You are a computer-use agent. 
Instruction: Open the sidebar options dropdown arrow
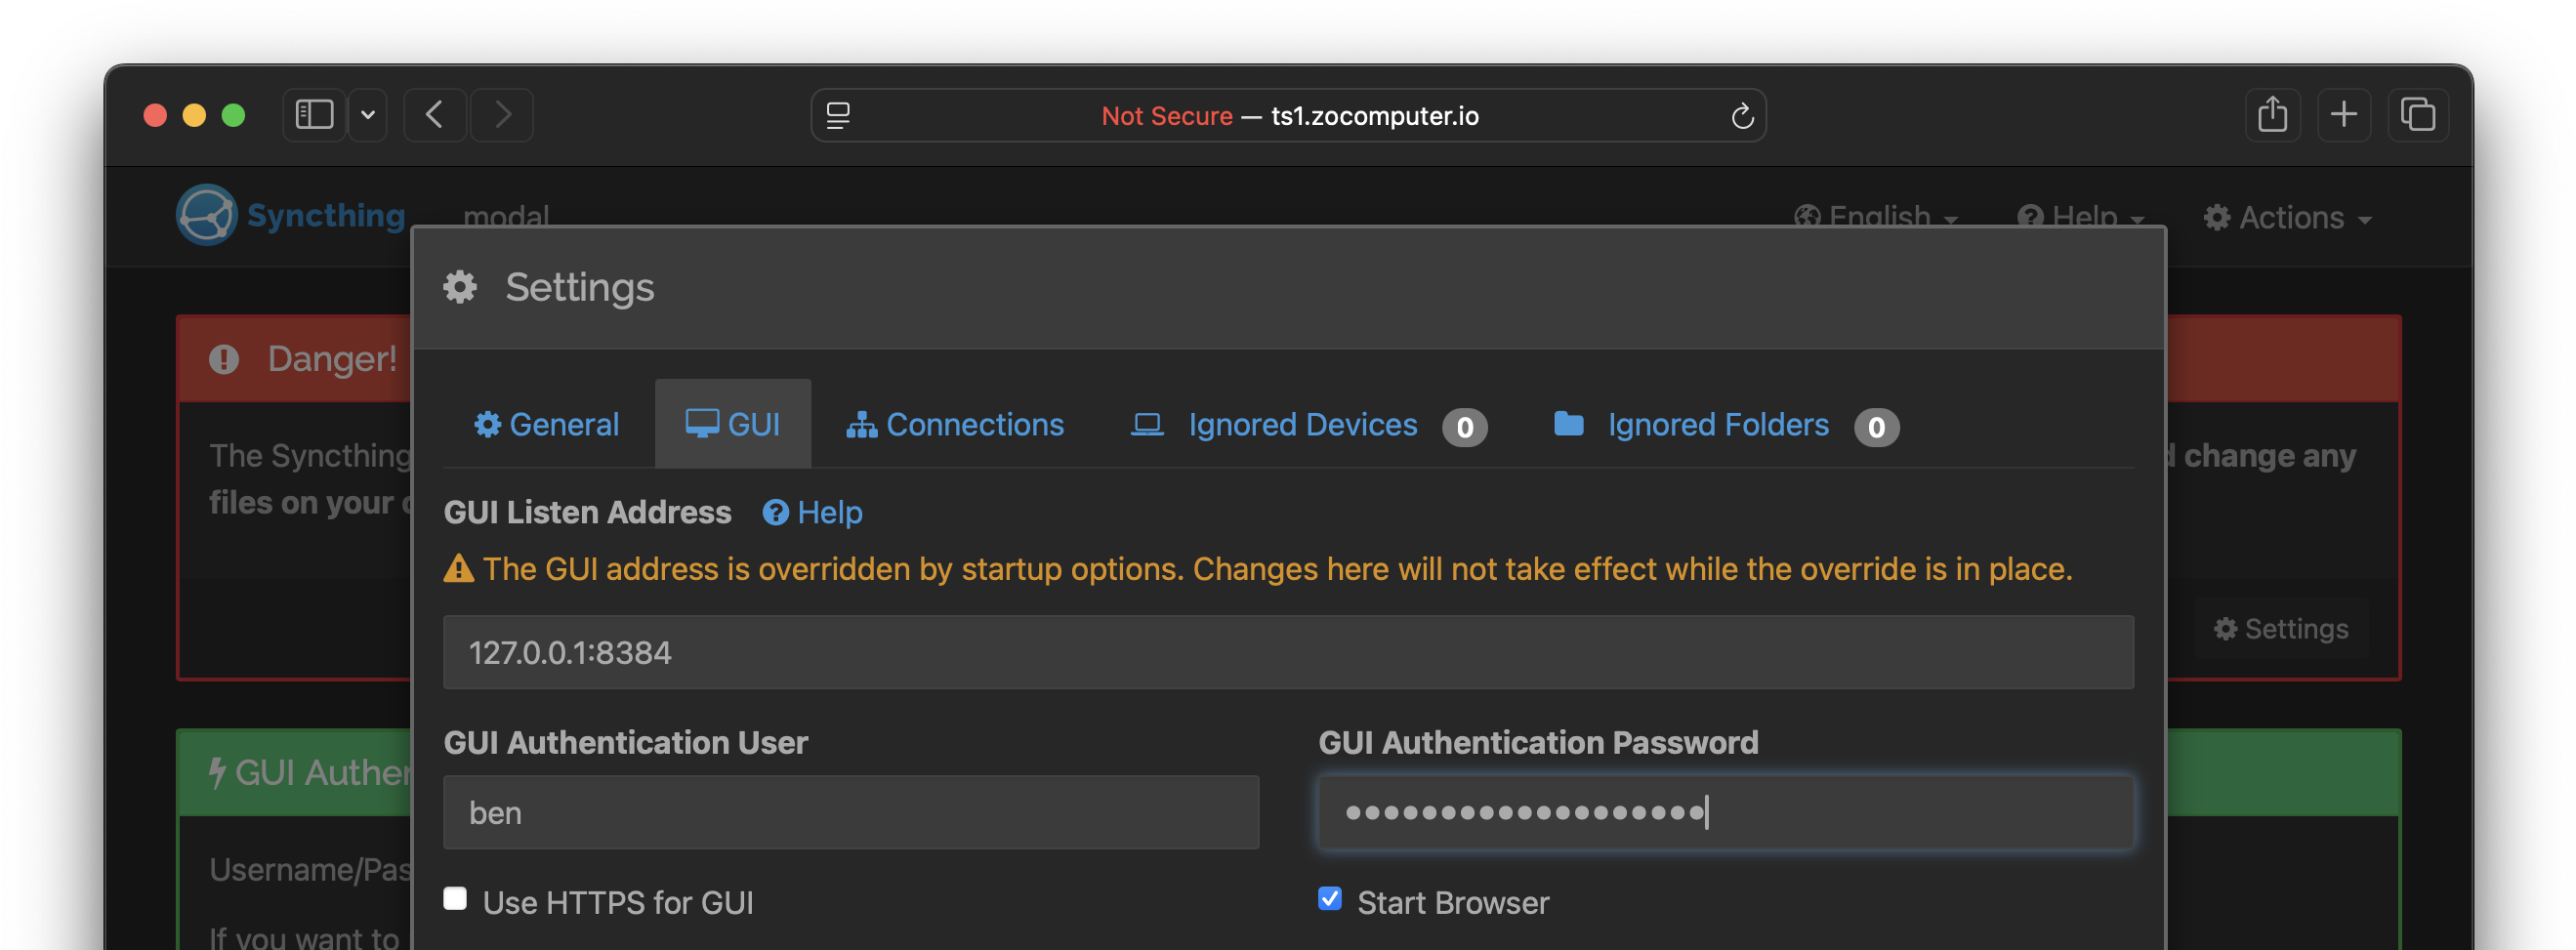click(x=368, y=115)
